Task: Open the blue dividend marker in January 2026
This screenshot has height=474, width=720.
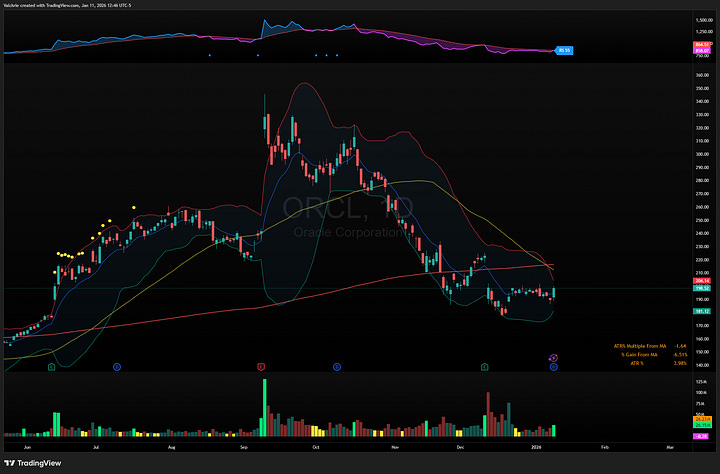Action: (x=553, y=367)
